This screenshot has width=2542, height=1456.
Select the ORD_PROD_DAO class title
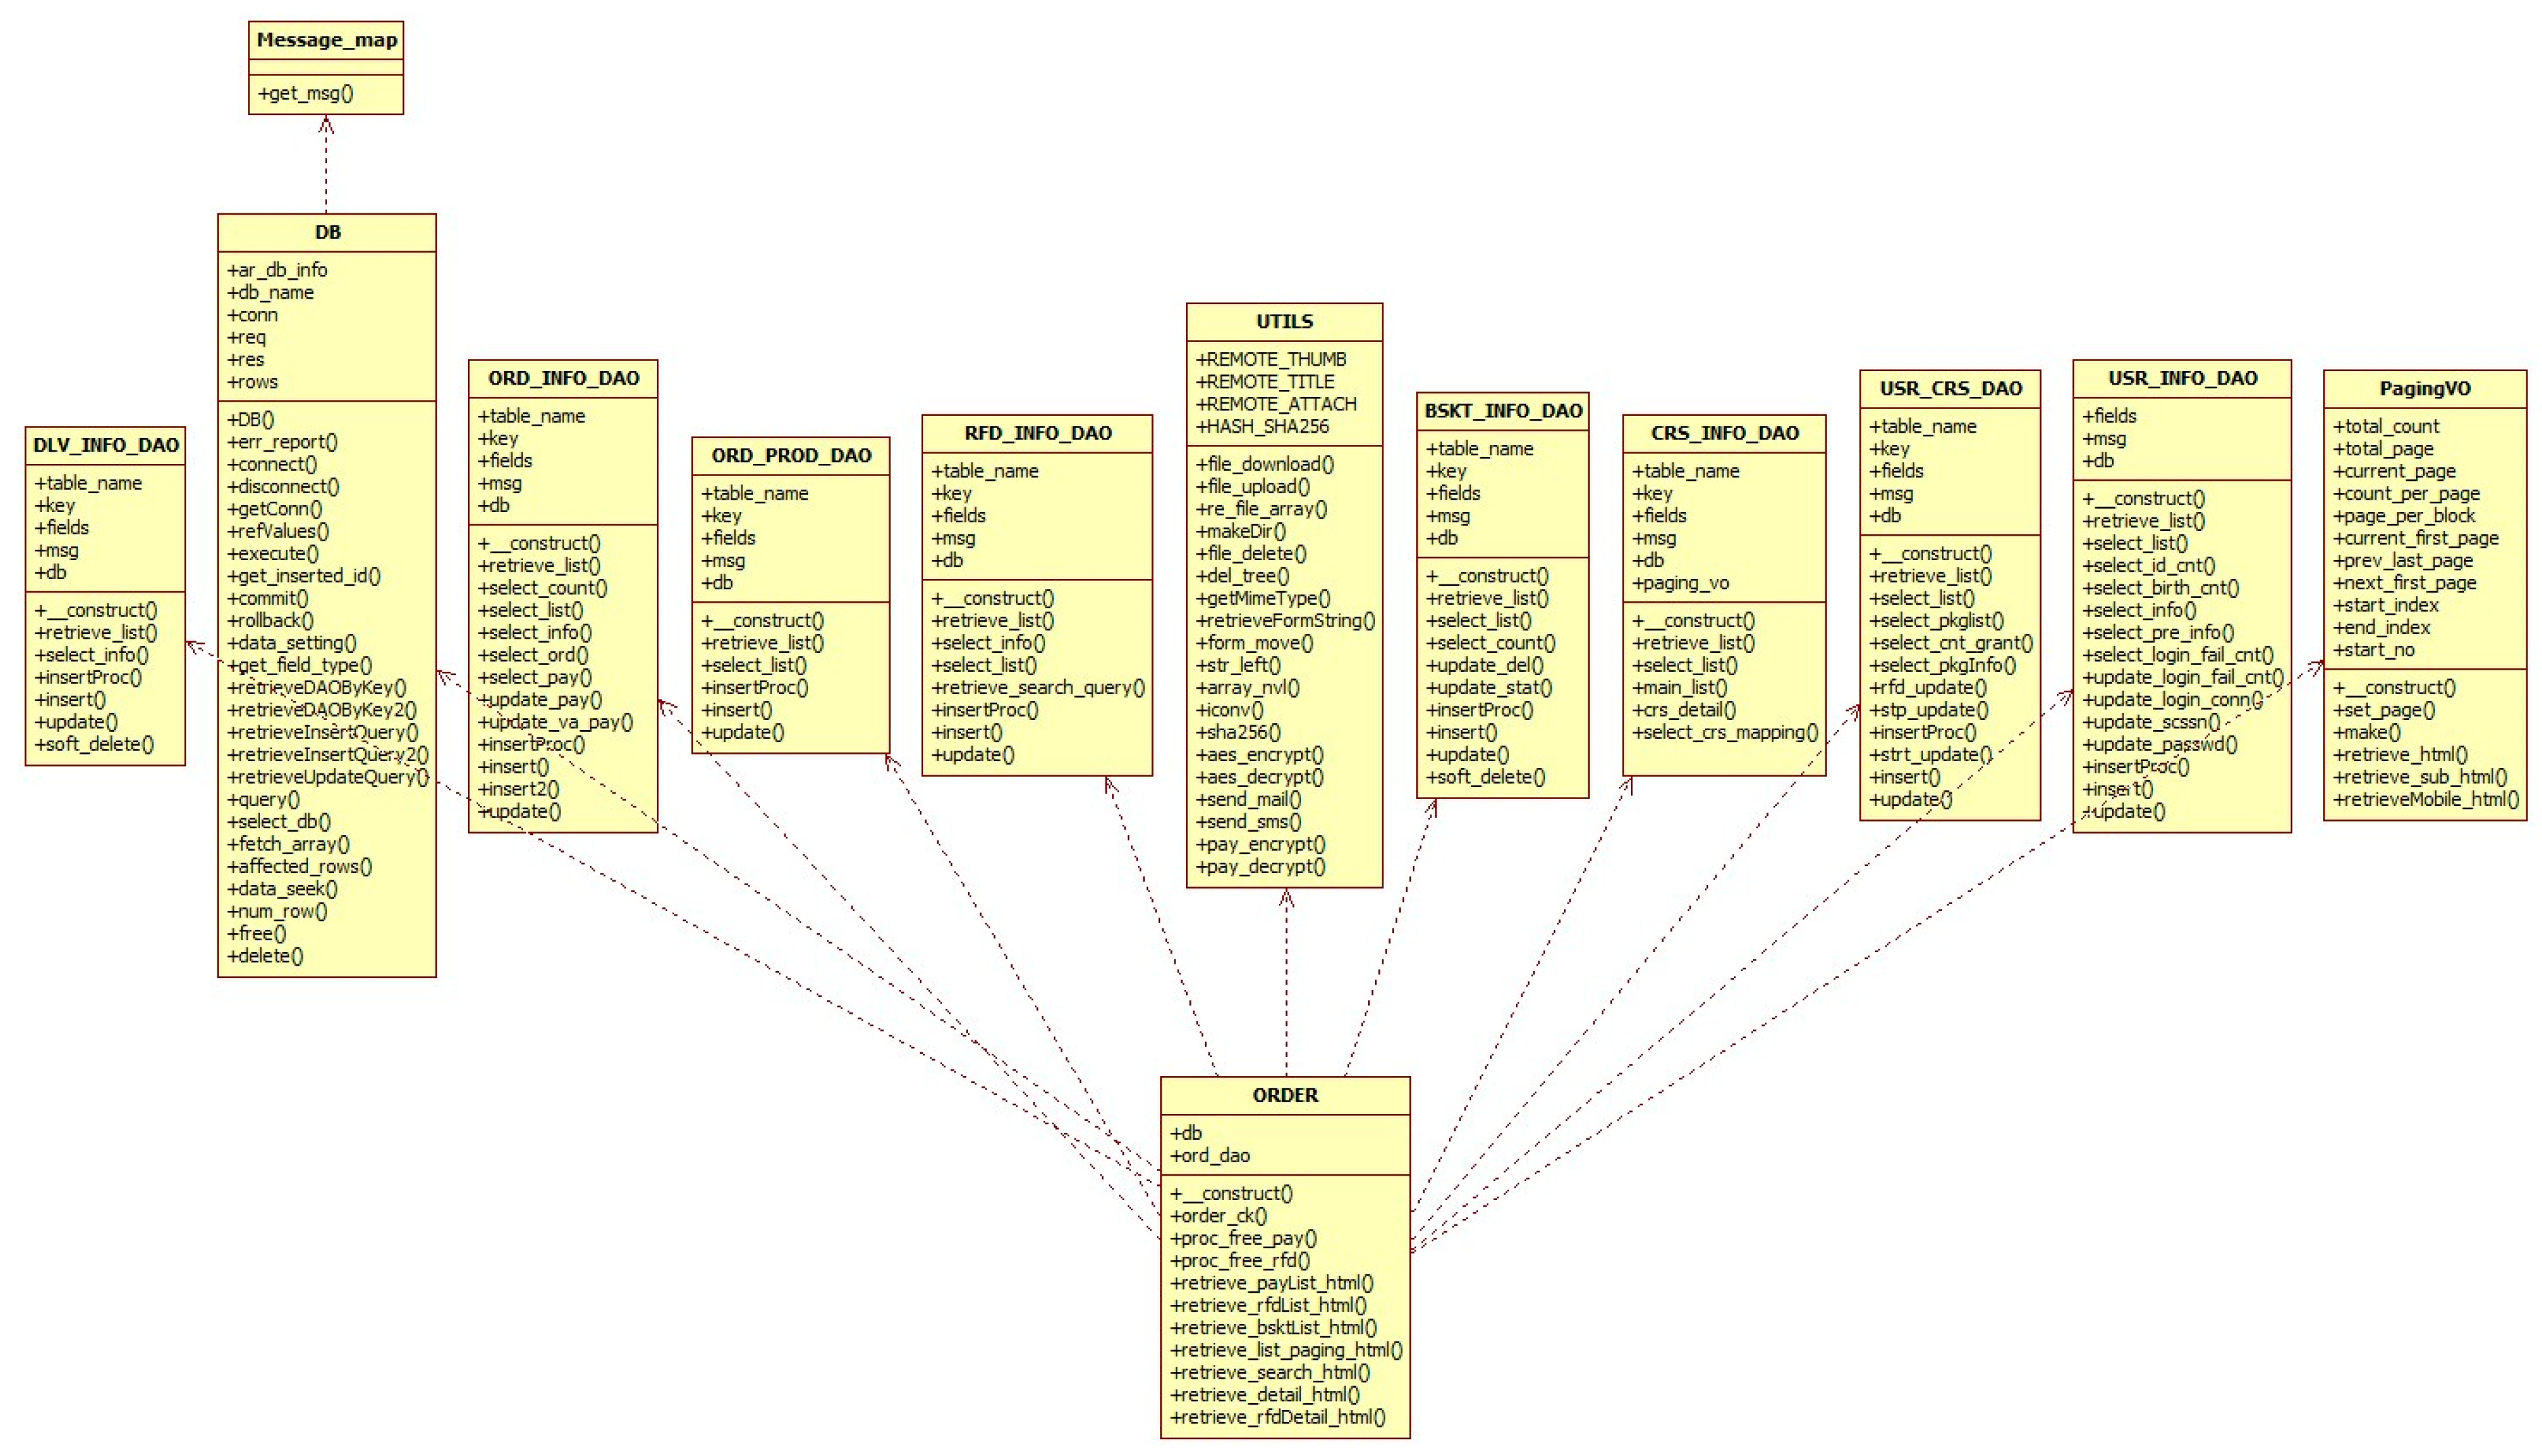[791, 455]
